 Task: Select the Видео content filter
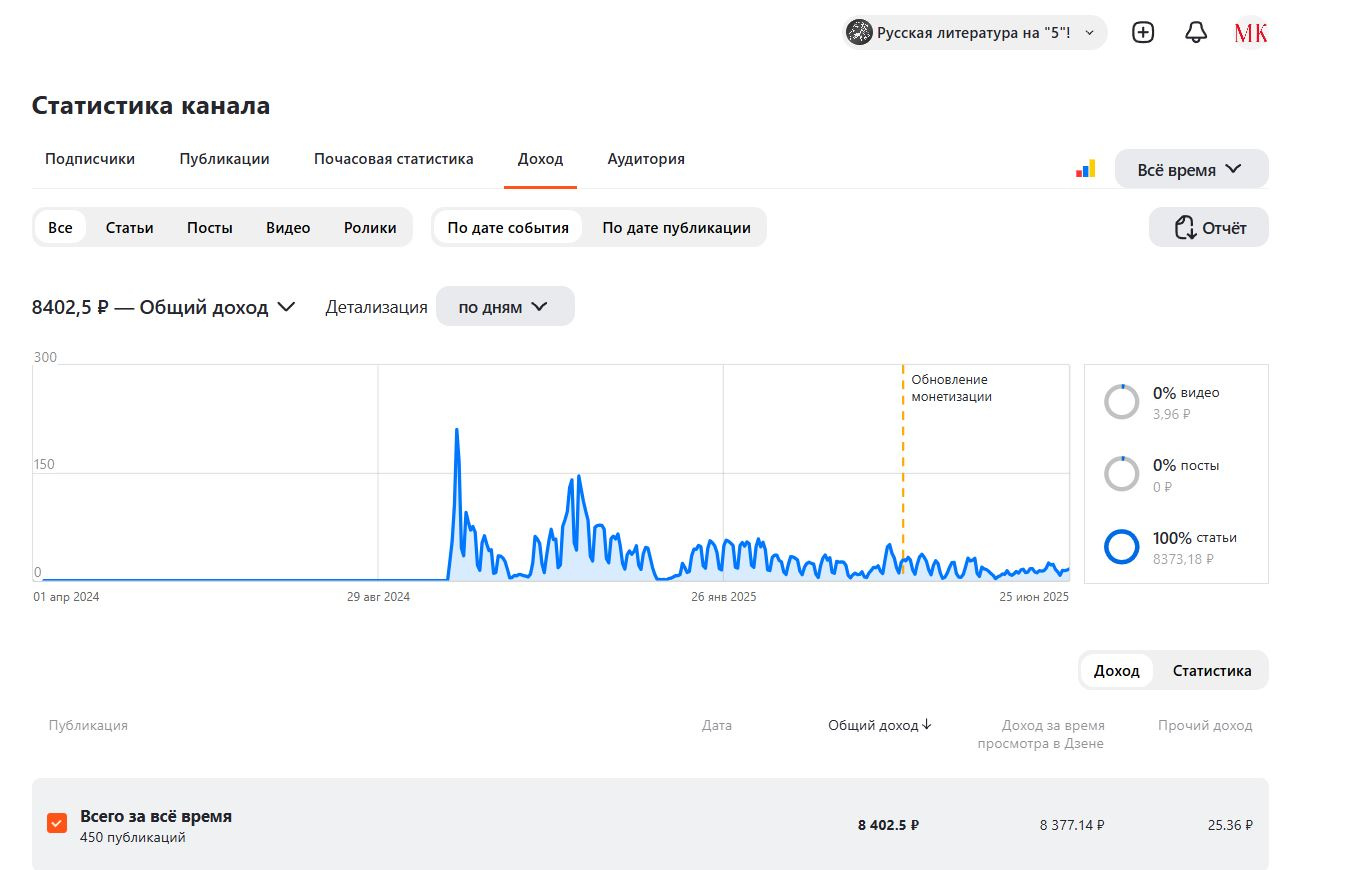[x=288, y=228]
